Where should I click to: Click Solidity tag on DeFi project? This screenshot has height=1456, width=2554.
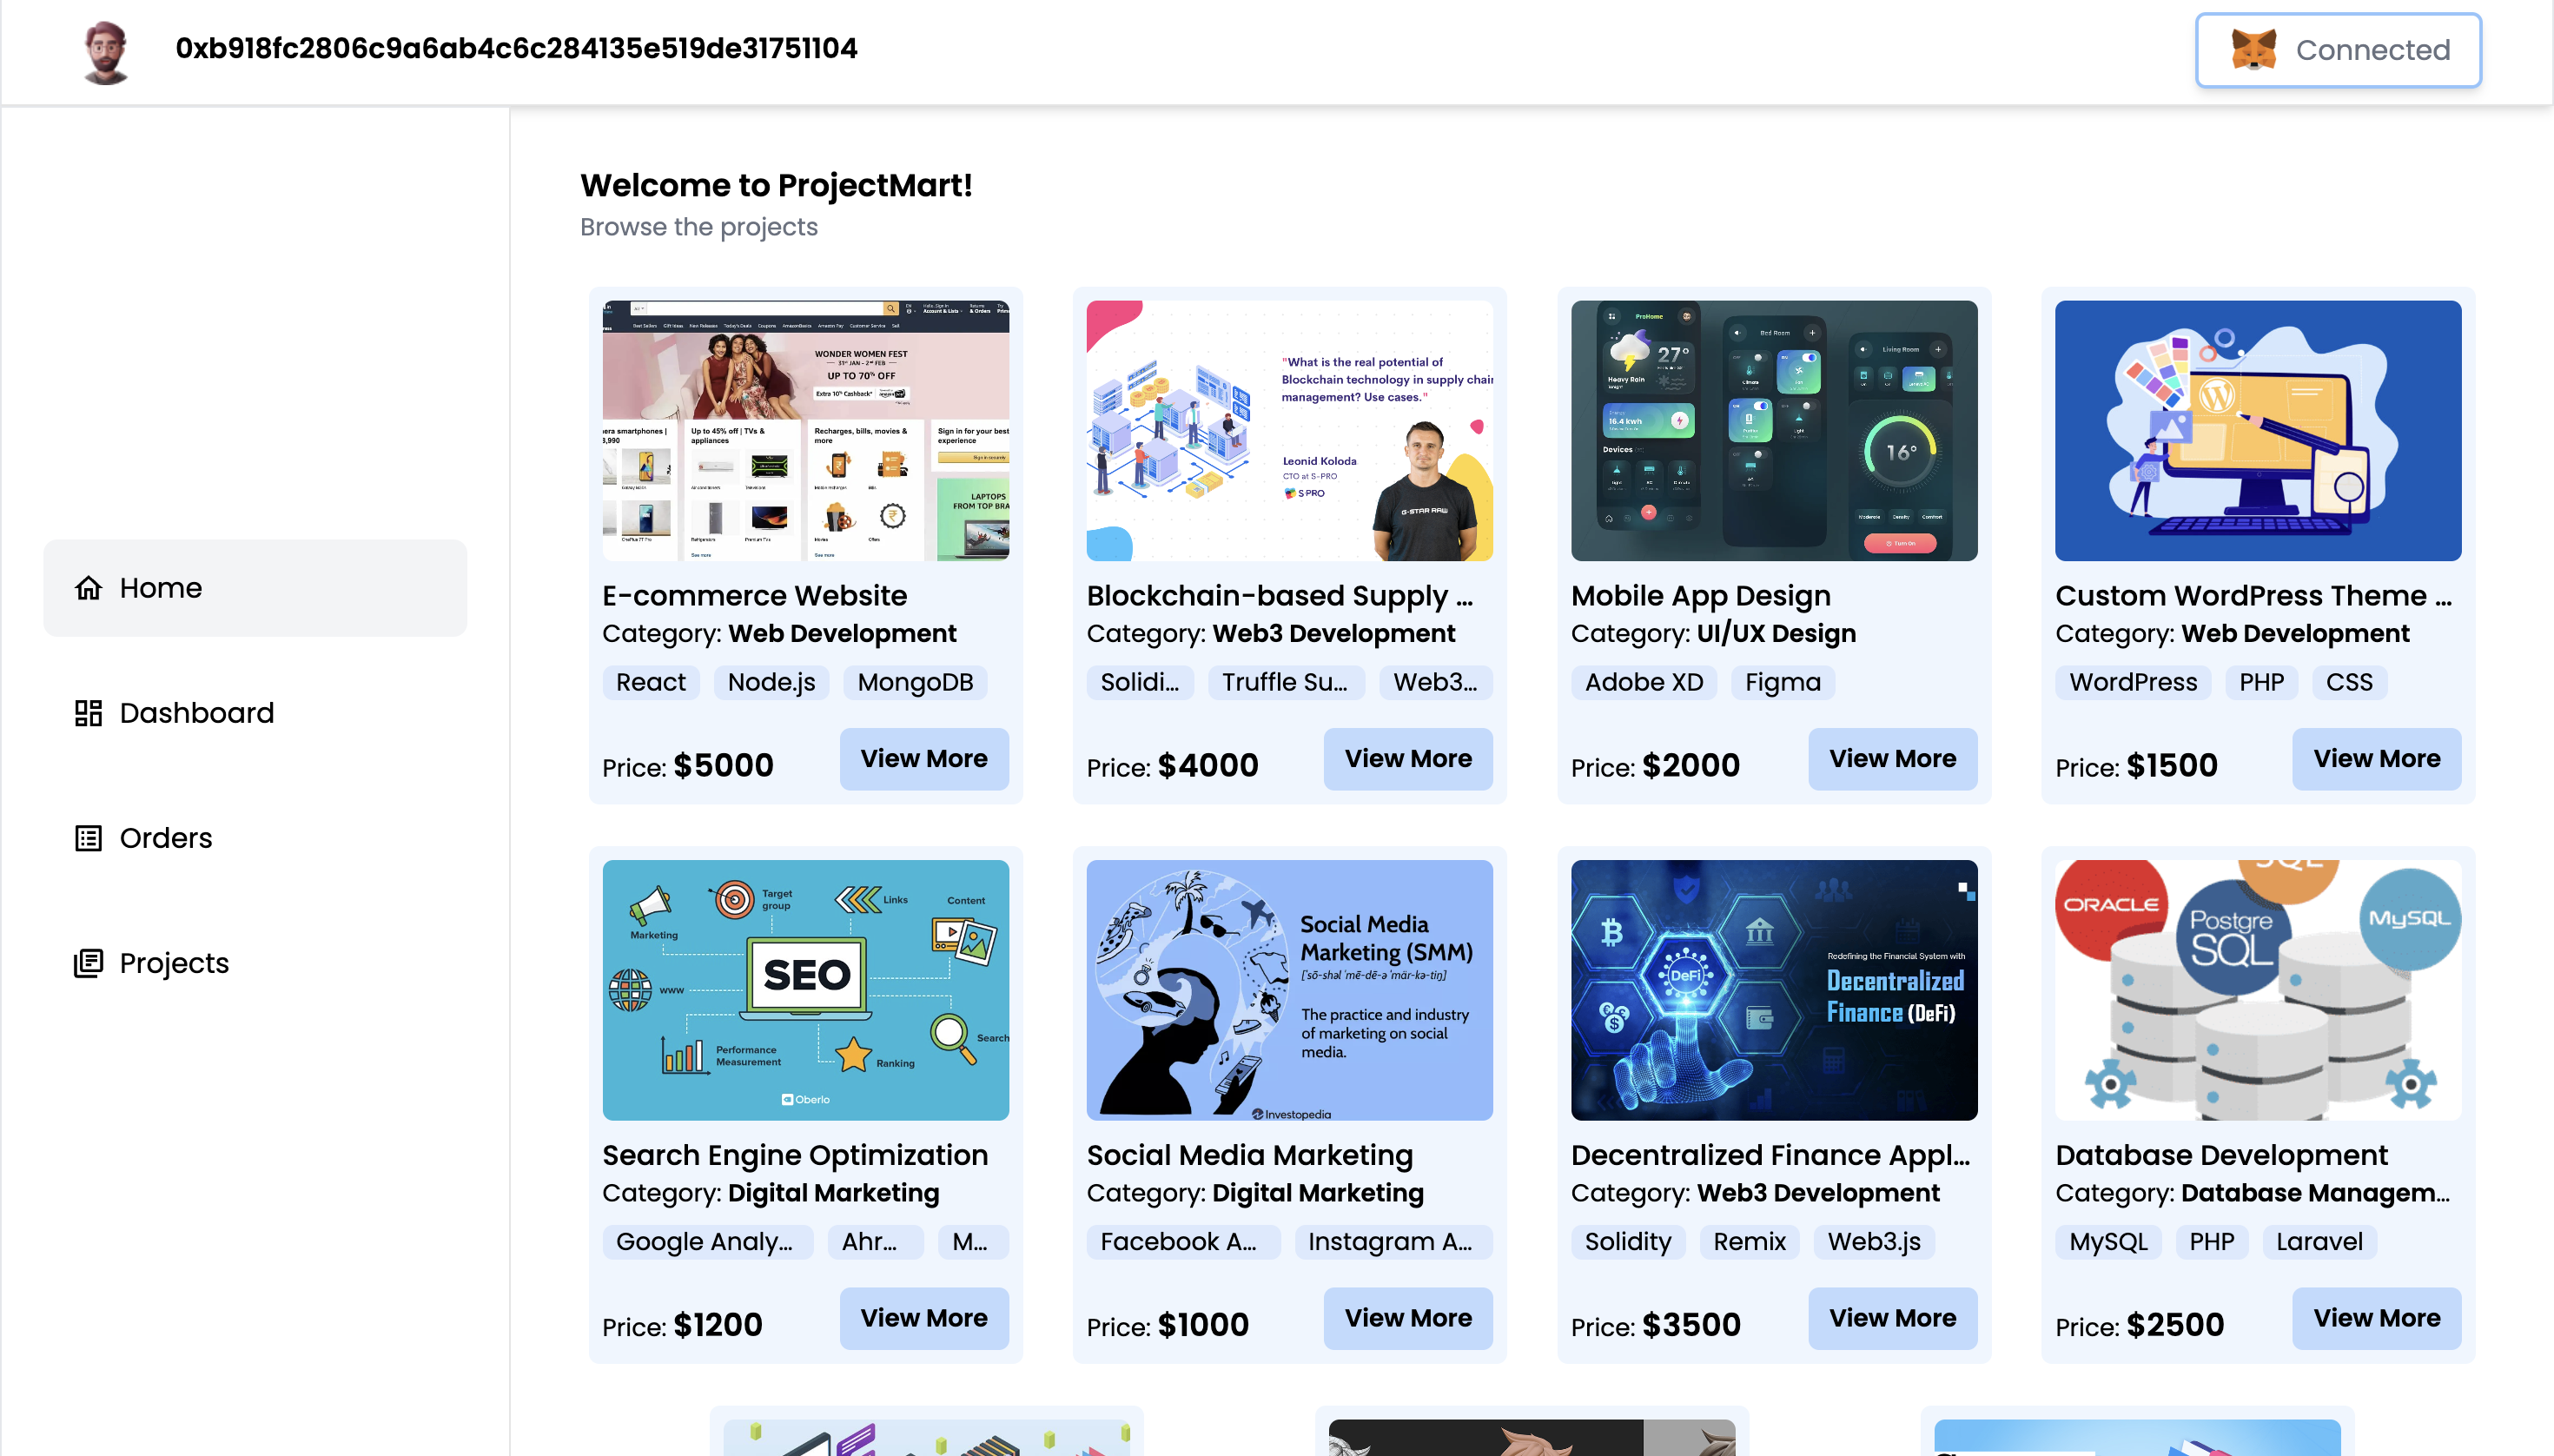[x=1626, y=1242]
